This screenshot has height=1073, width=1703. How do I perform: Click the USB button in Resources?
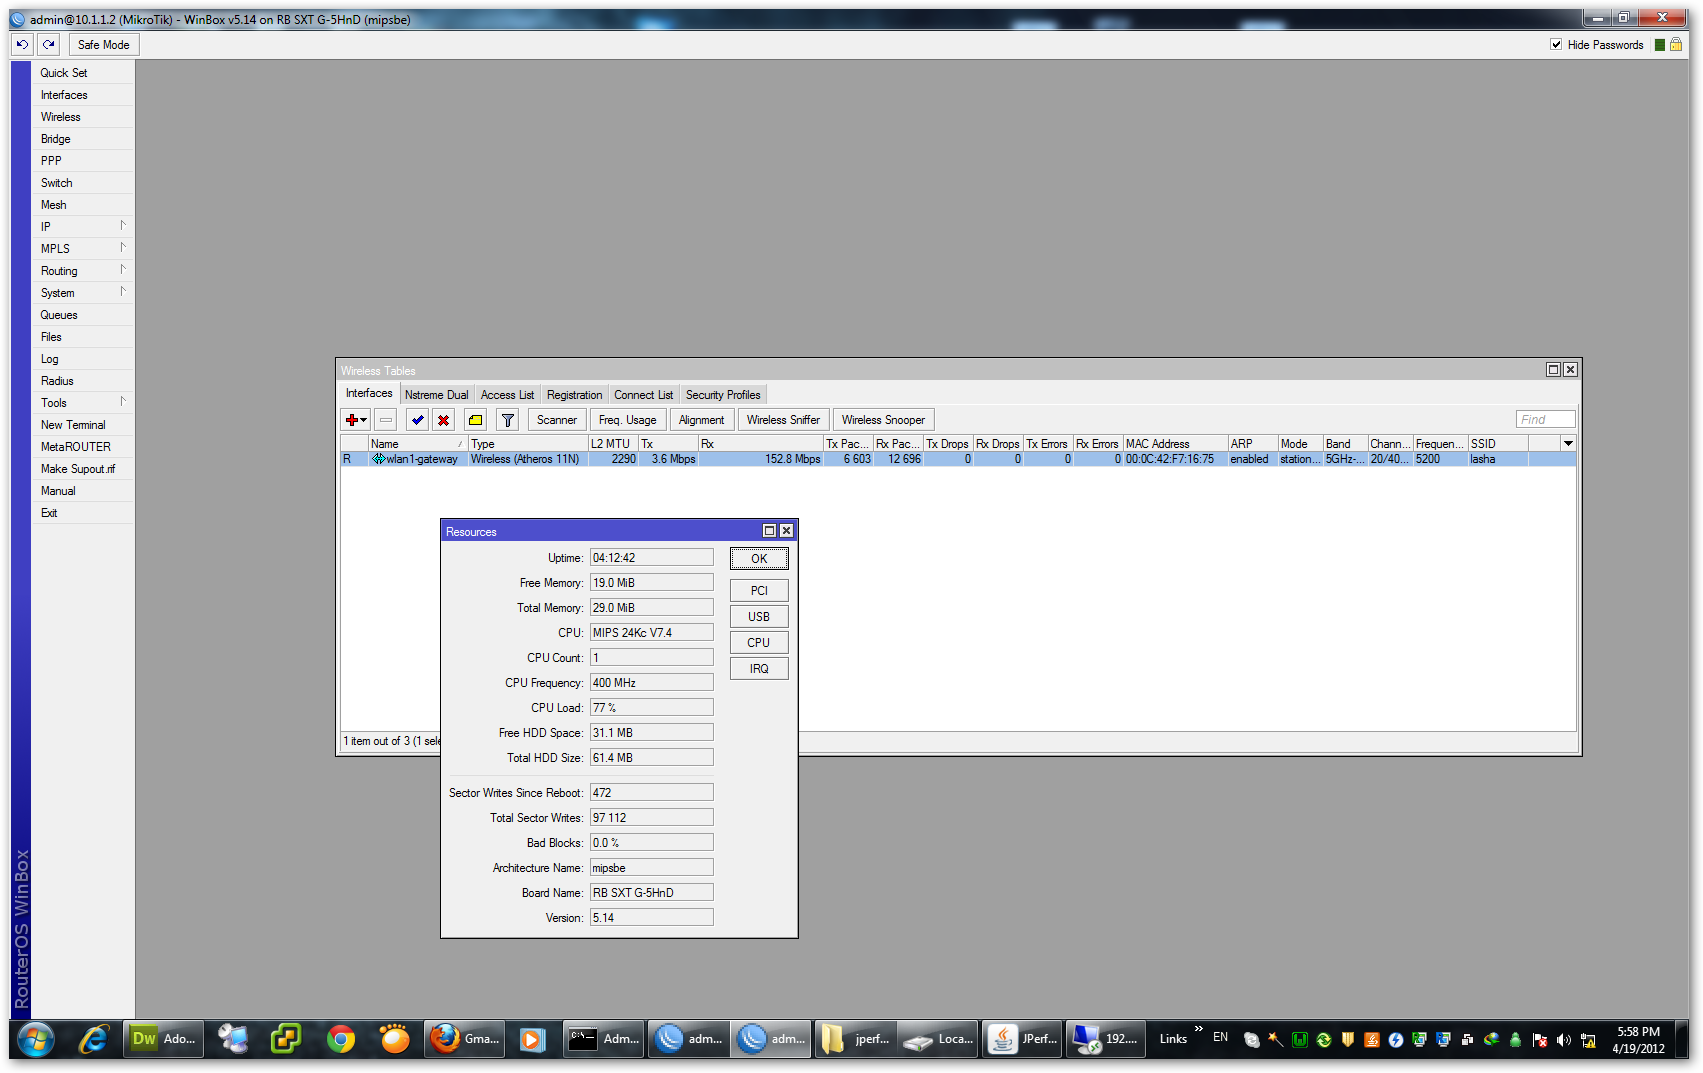coord(759,617)
